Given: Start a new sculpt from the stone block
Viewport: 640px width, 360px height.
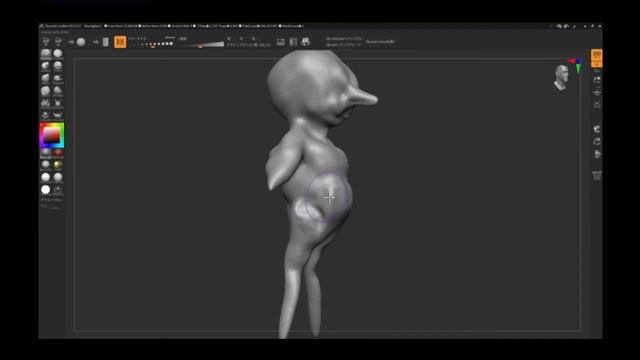Looking at the screenshot, I should [x=106, y=42].
